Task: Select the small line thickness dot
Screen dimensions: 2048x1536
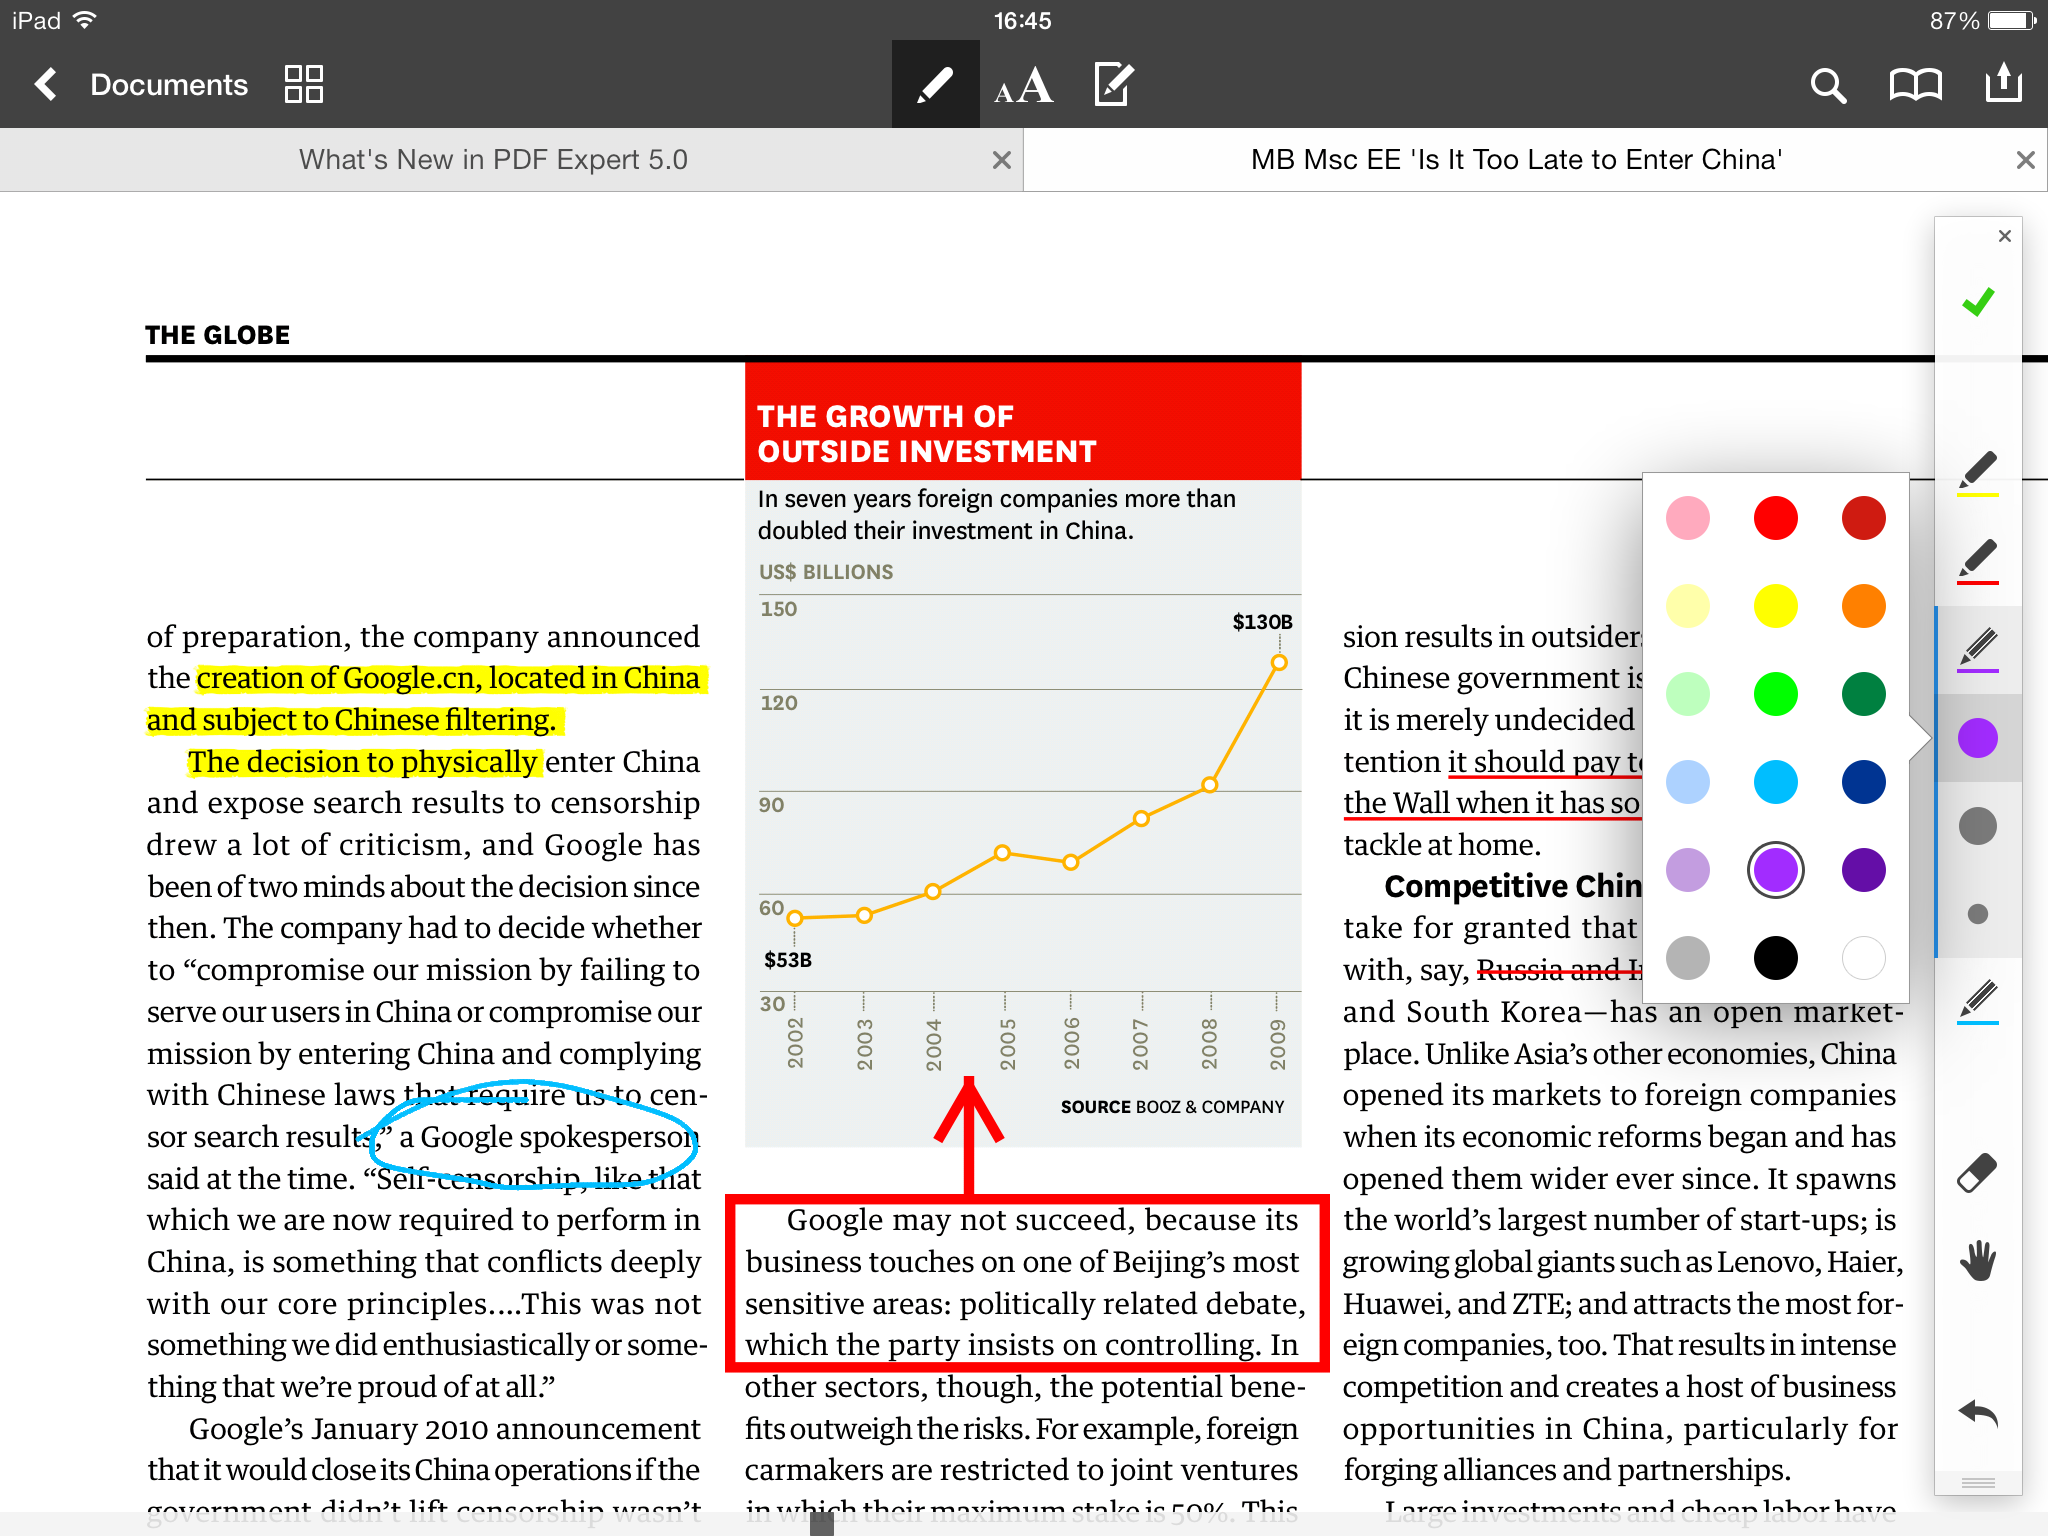Action: pos(1977,914)
